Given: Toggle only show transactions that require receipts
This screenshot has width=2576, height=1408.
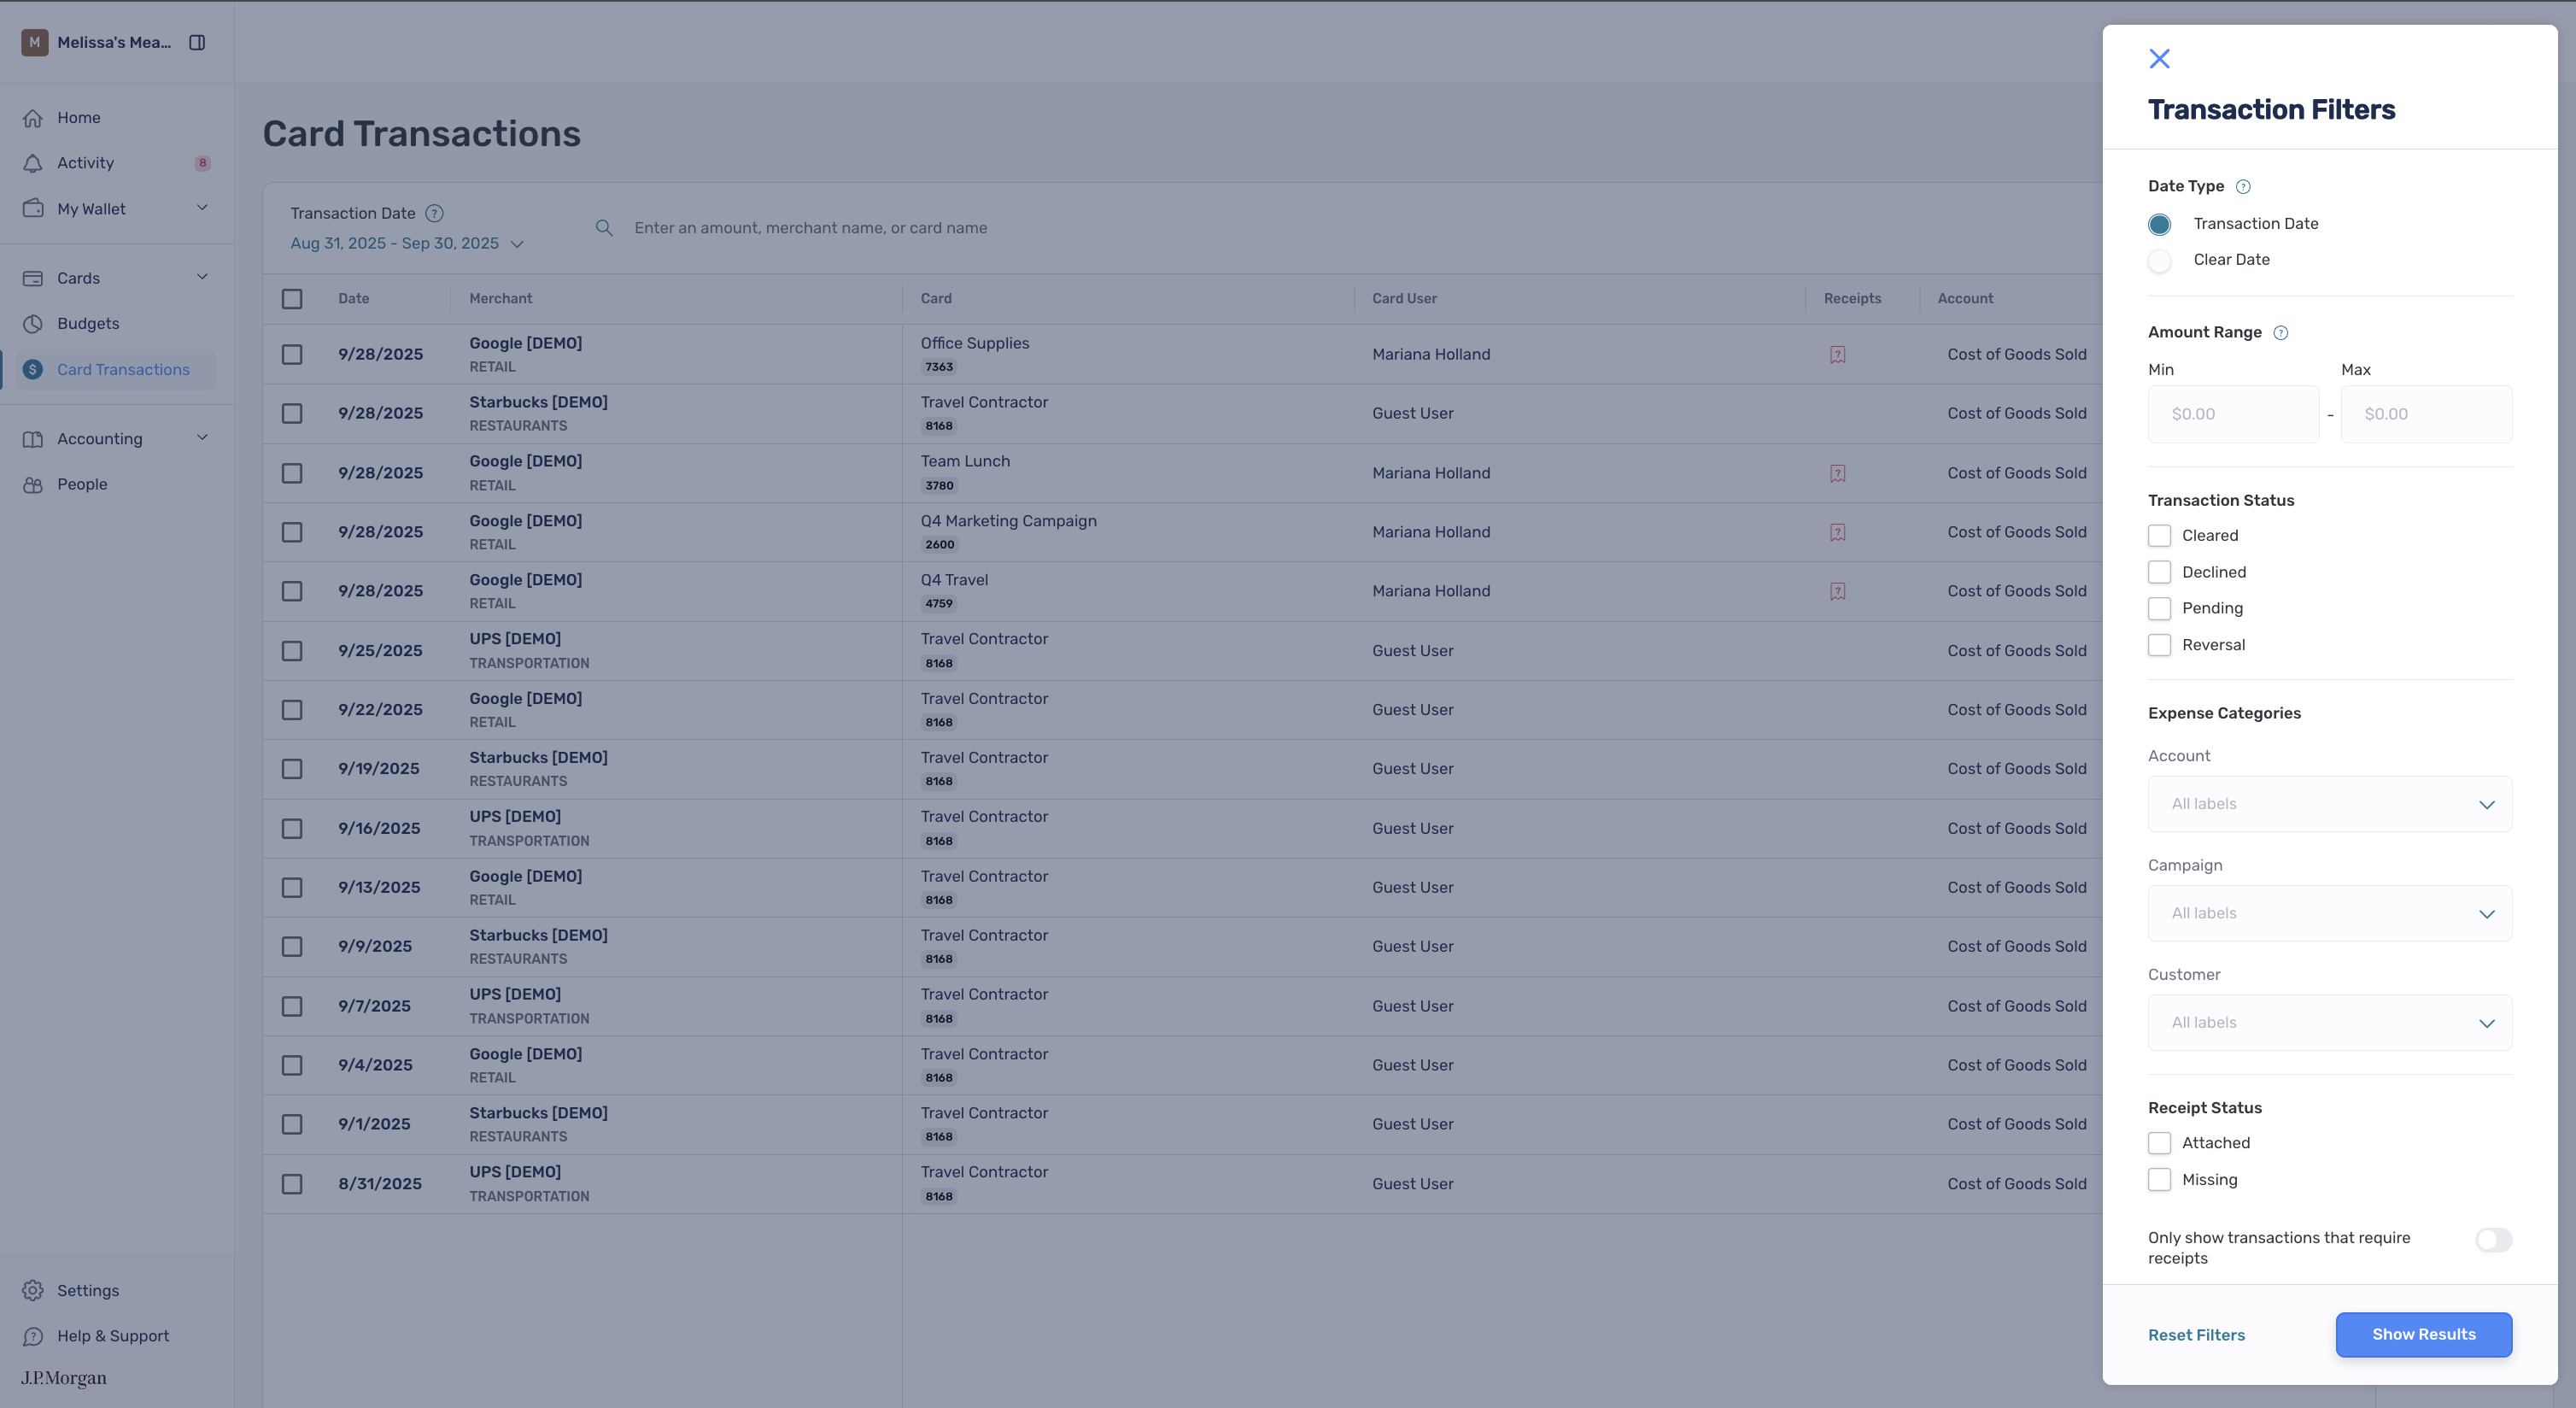Looking at the screenshot, I should click(2493, 1240).
